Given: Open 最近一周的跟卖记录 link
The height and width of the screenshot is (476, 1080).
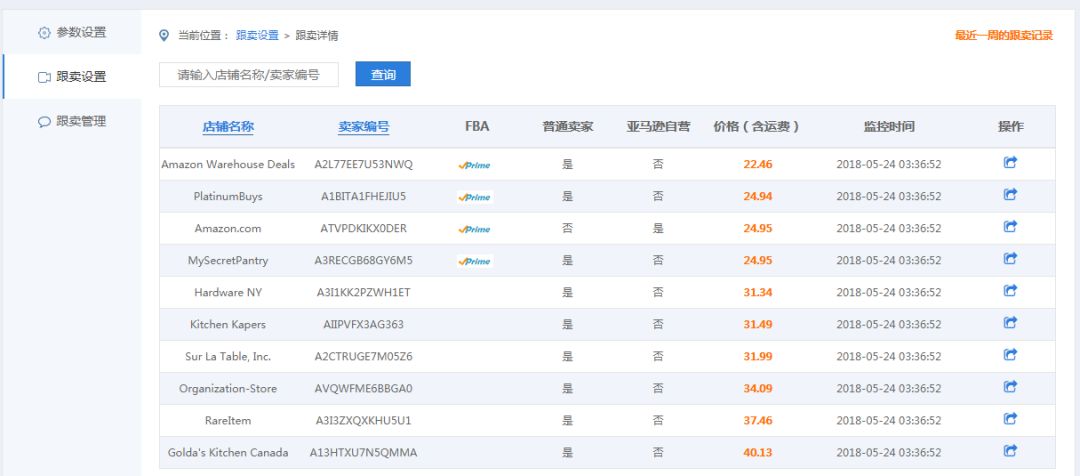Looking at the screenshot, I should point(1004,35).
